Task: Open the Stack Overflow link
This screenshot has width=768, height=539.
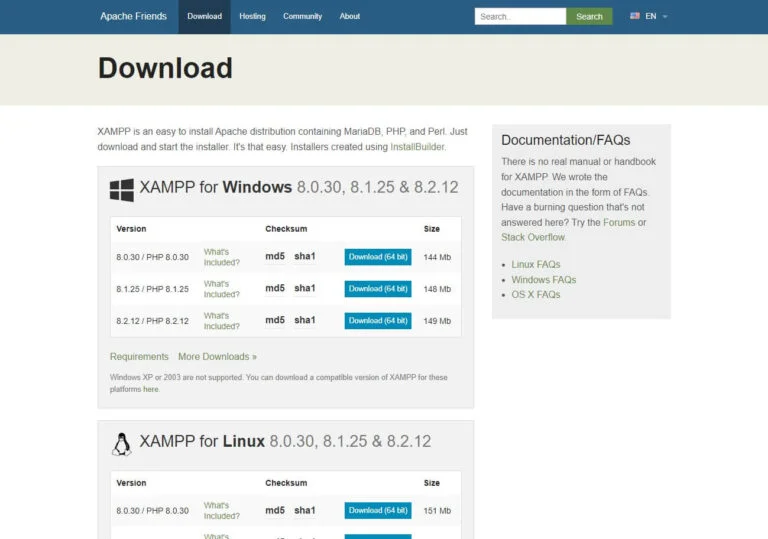Action: [532, 237]
